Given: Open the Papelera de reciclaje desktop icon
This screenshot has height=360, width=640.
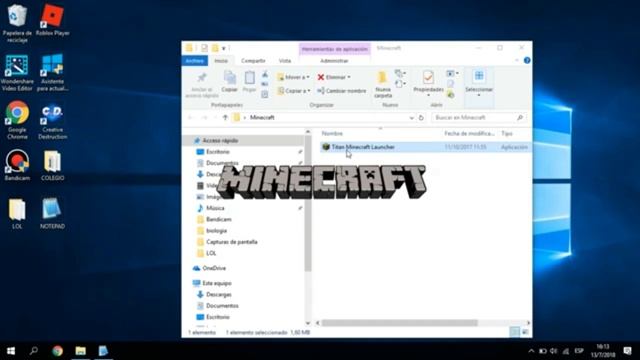Looking at the screenshot, I should pos(17,22).
